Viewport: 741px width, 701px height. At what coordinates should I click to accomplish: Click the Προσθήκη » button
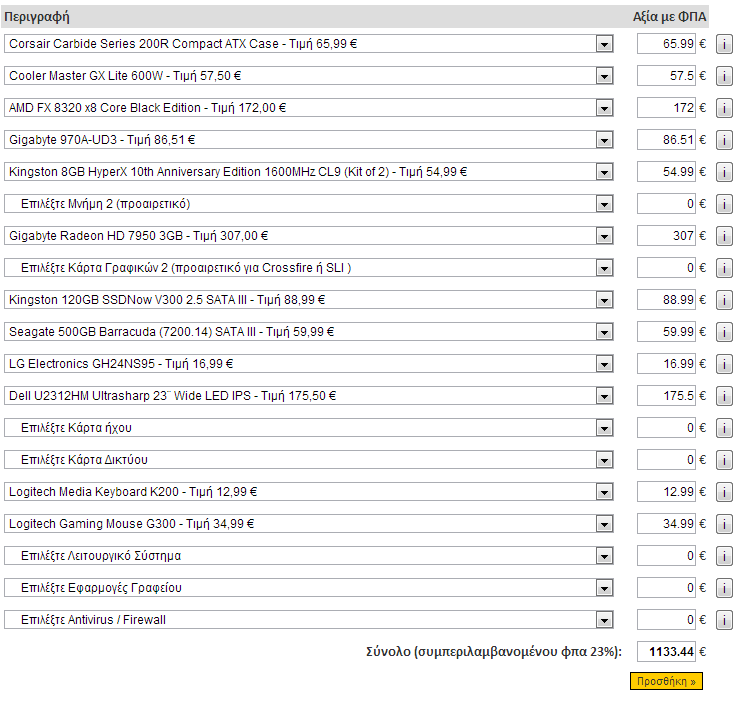click(x=666, y=681)
